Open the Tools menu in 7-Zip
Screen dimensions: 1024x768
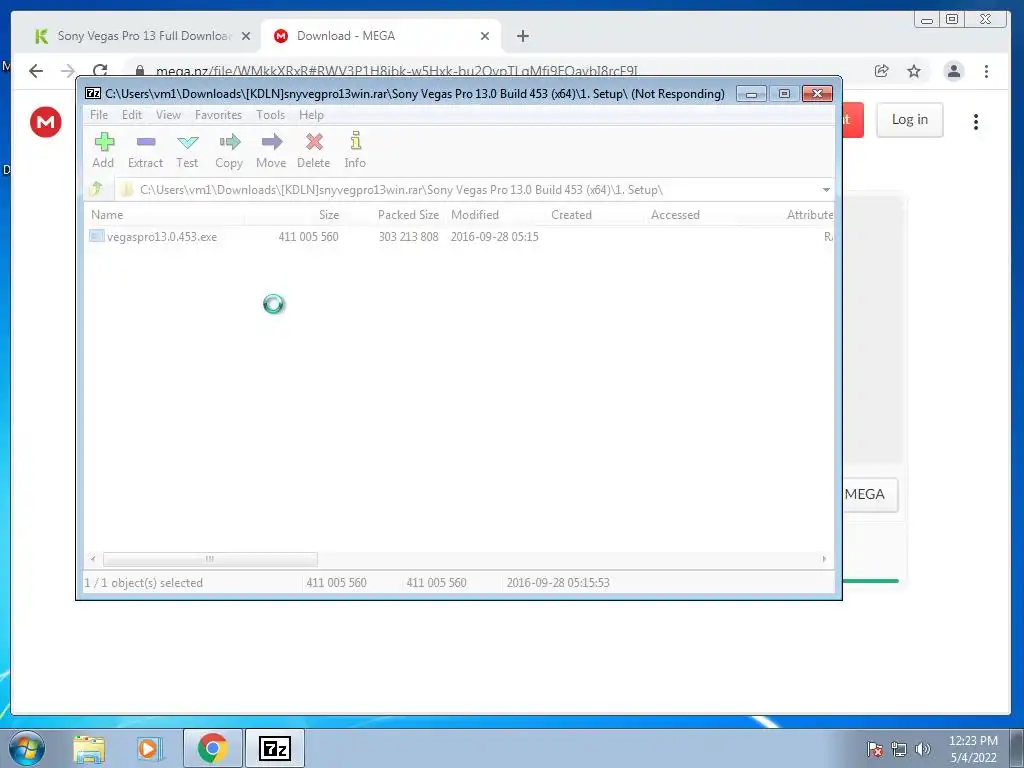(x=270, y=115)
